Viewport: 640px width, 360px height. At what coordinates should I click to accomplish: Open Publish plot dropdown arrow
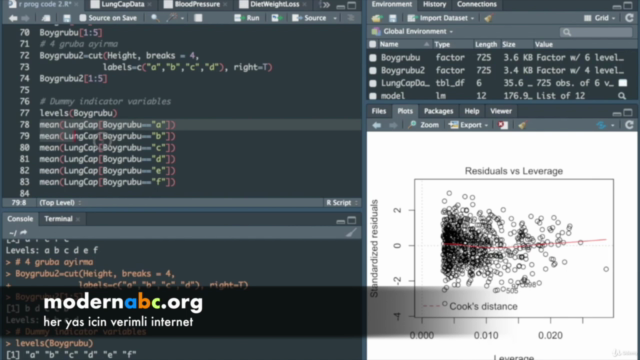coord(613,125)
